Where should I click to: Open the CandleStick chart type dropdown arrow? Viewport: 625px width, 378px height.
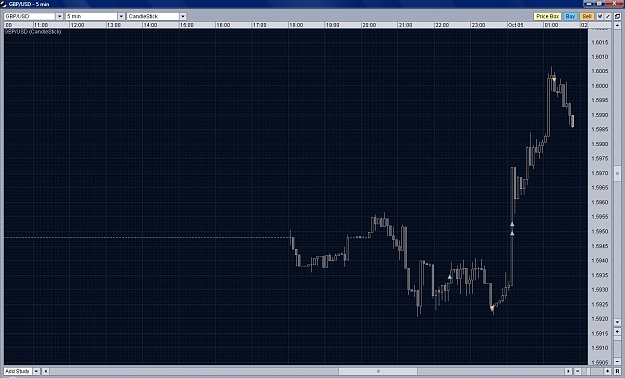click(x=183, y=16)
